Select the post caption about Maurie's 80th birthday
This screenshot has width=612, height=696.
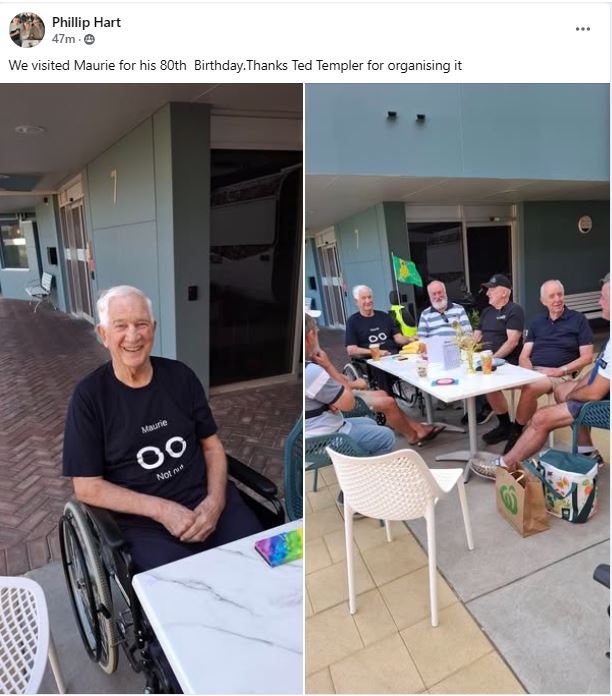(x=235, y=65)
